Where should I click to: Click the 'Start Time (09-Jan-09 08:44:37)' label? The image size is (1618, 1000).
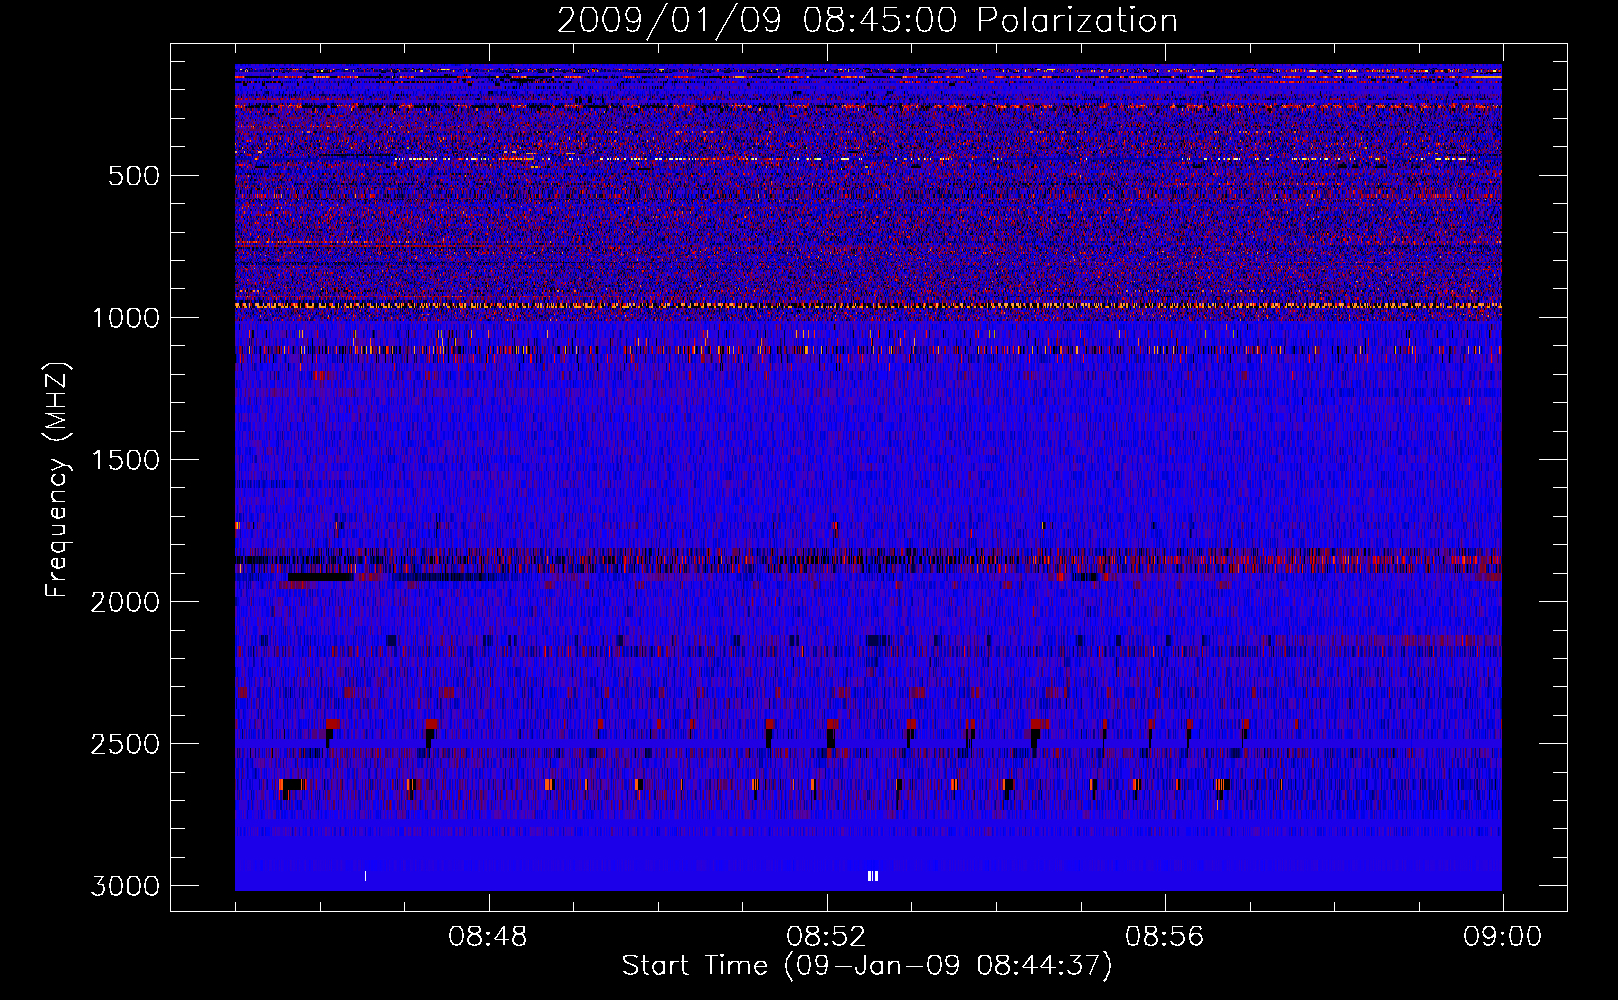867,966
